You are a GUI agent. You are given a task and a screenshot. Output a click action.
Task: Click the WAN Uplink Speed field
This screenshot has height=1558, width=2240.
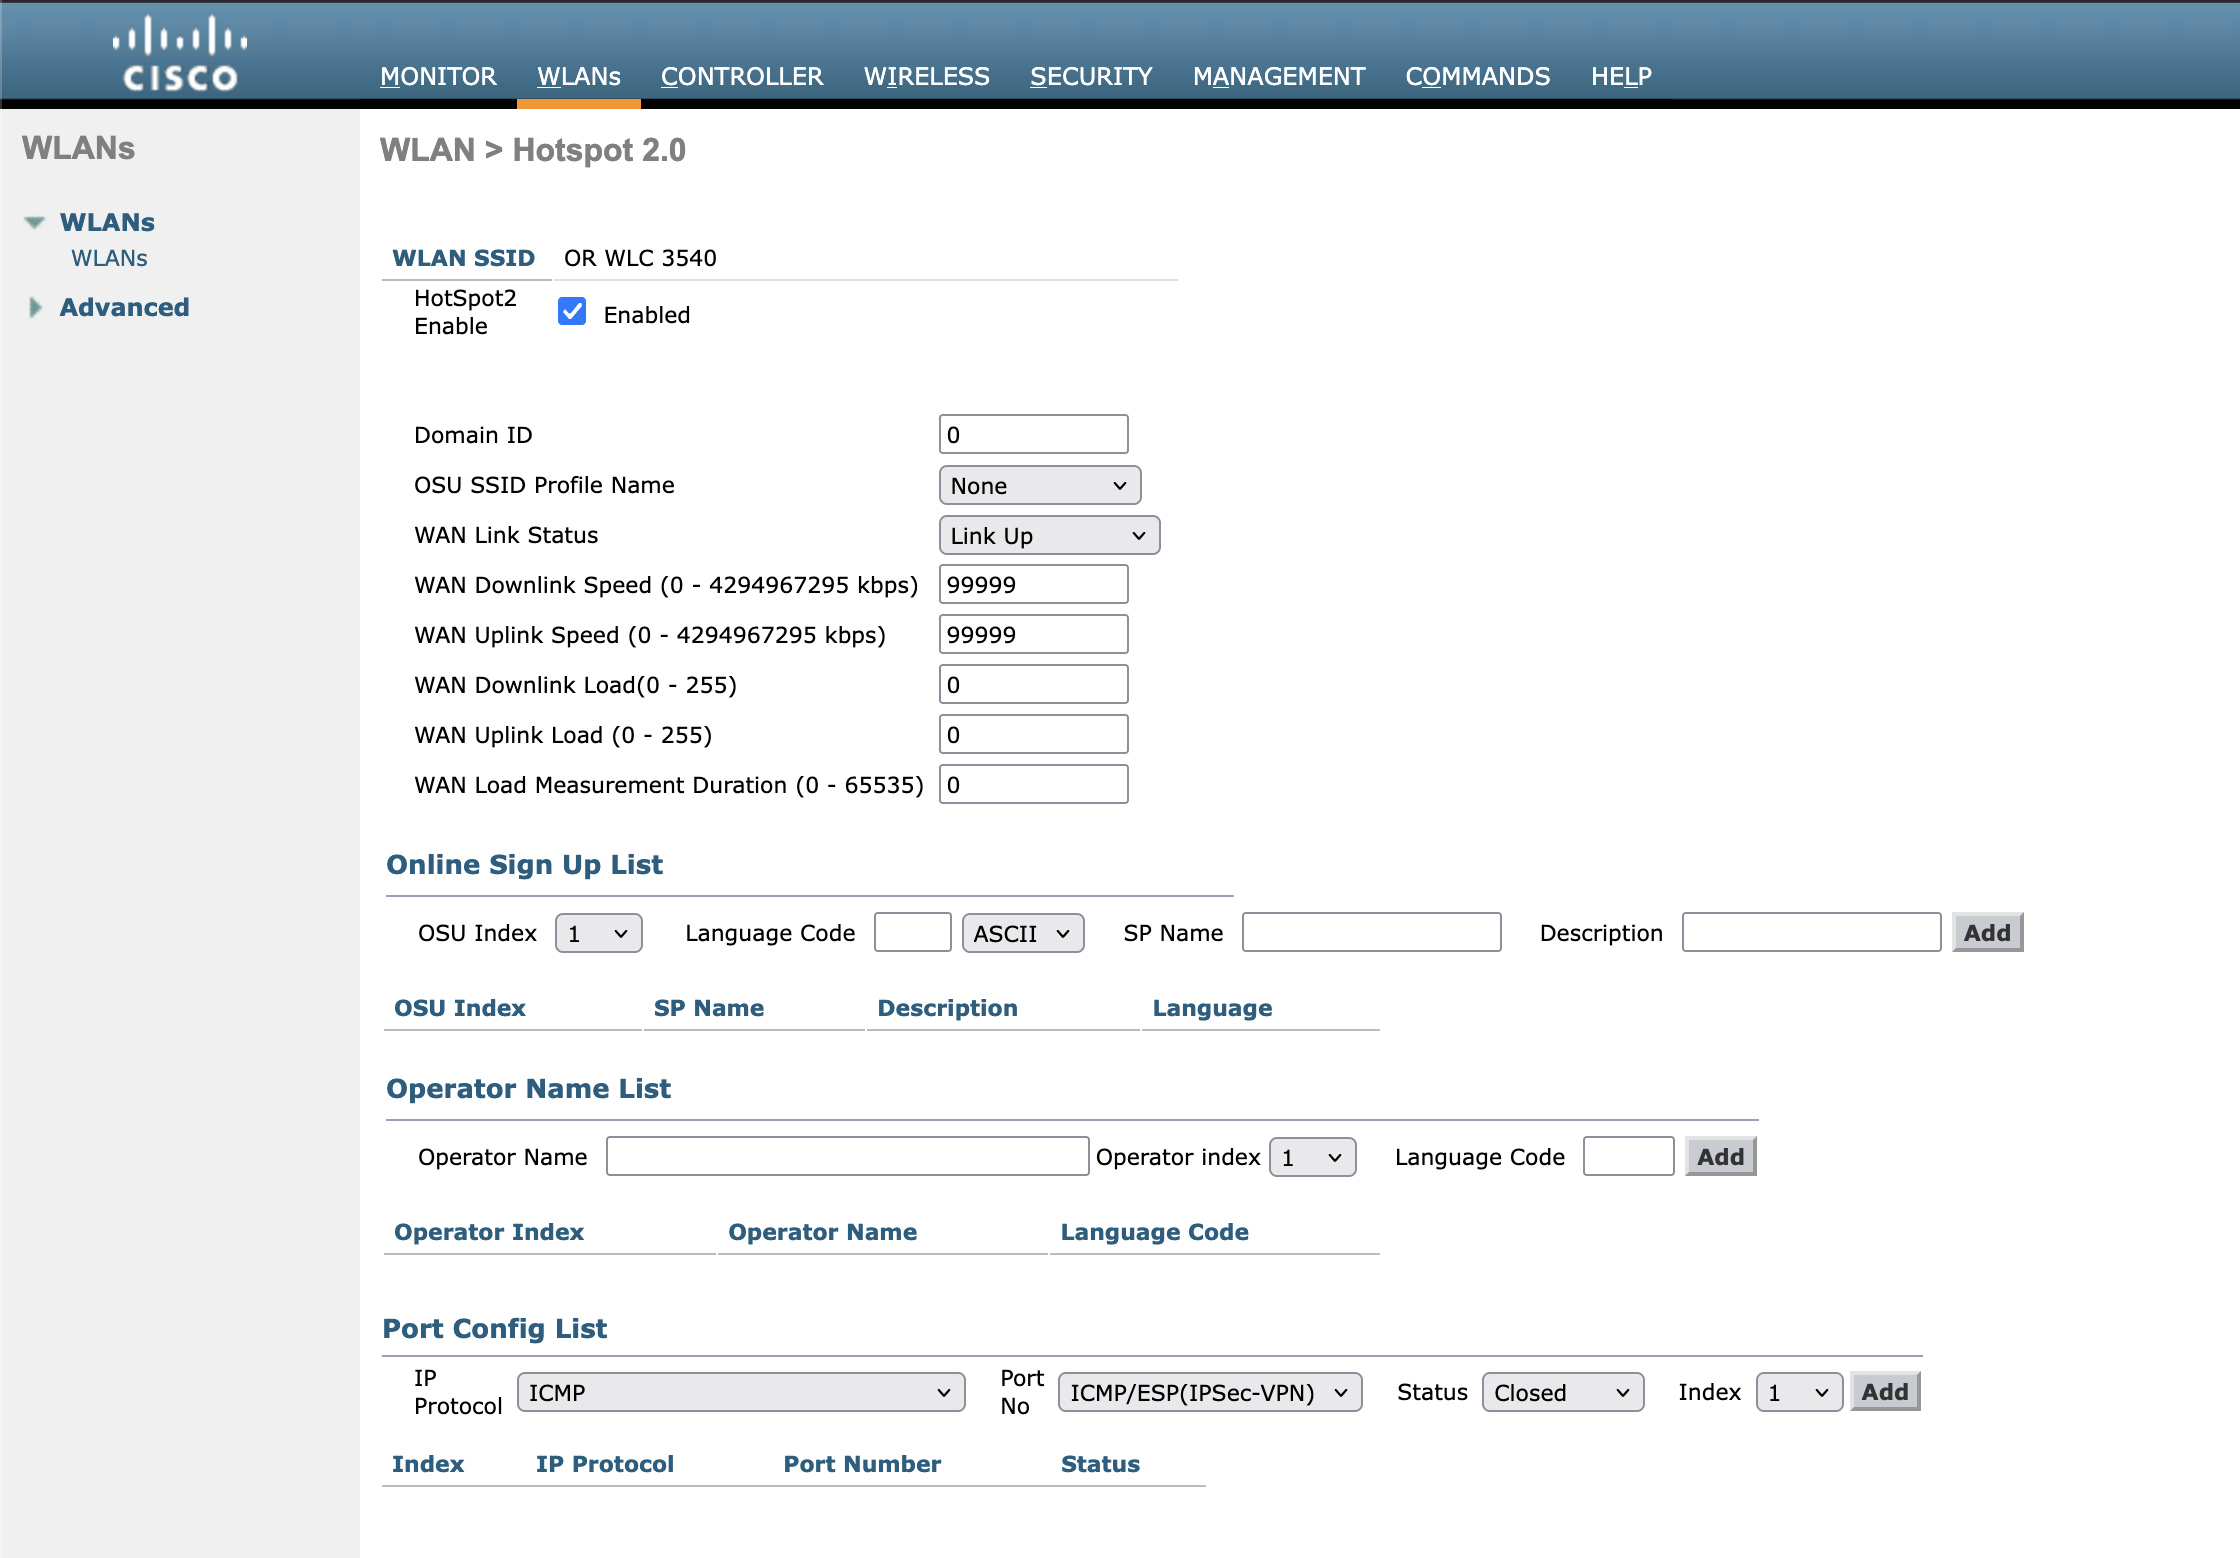point(1034,634)
